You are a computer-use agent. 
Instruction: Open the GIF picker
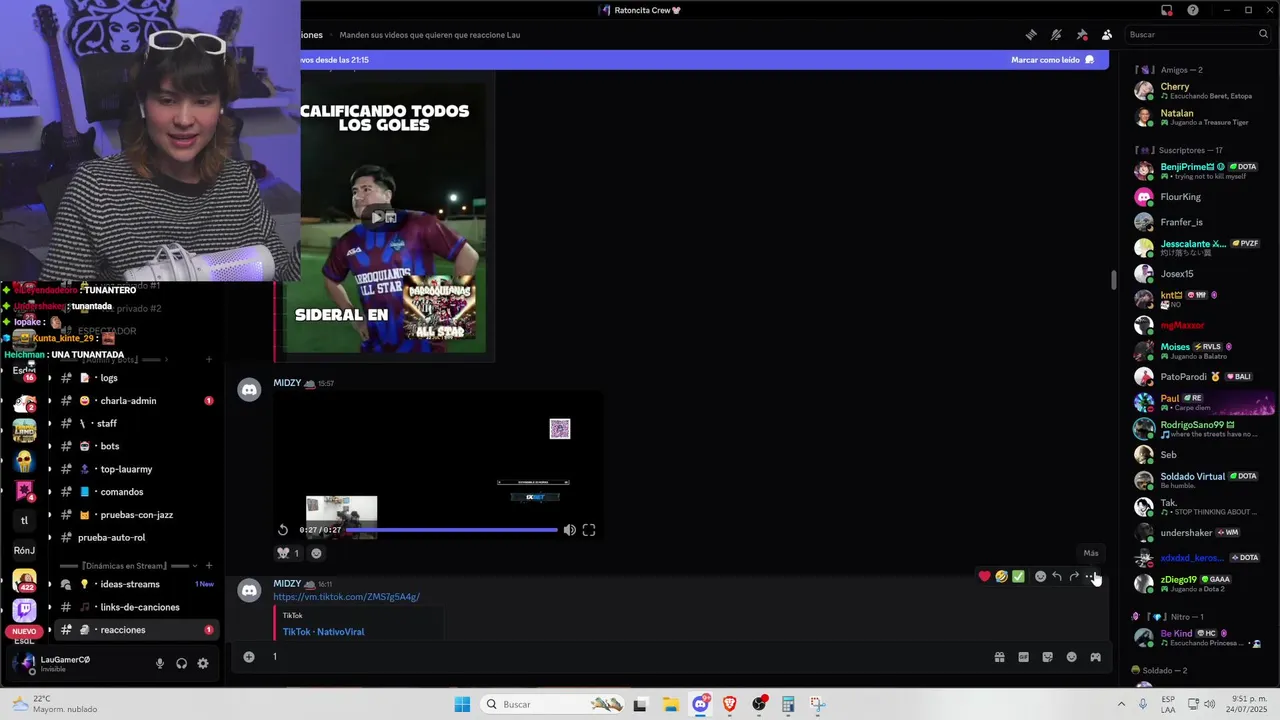pyautogui.click(x=1023, y=657)
